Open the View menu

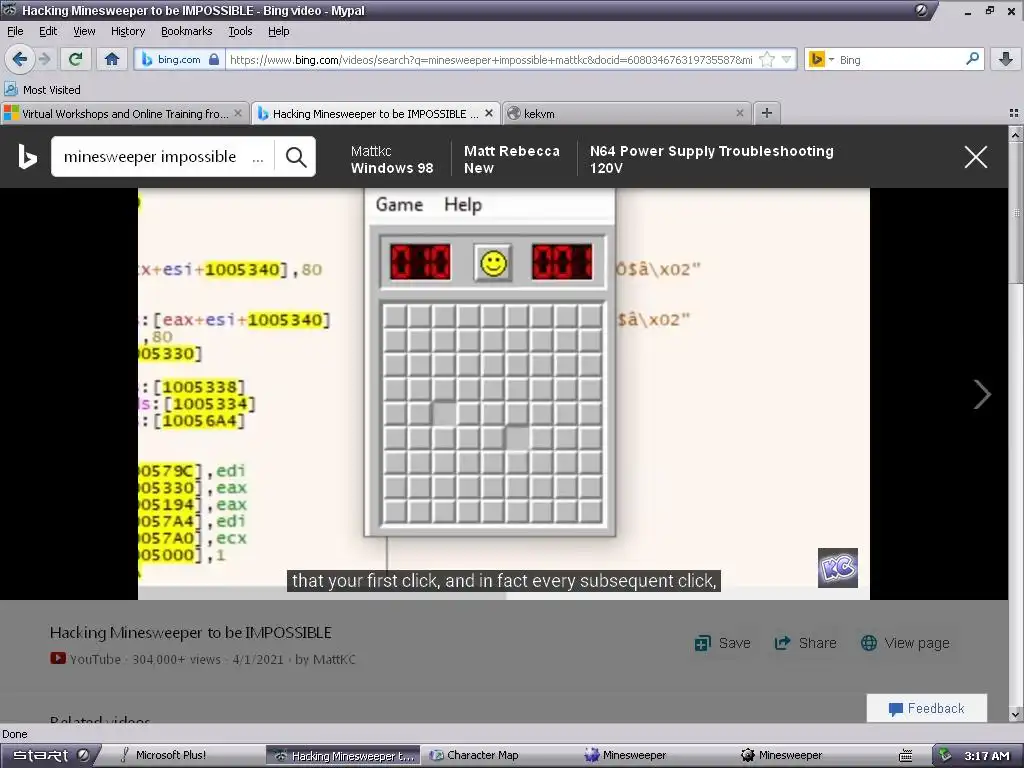[84, 31]
